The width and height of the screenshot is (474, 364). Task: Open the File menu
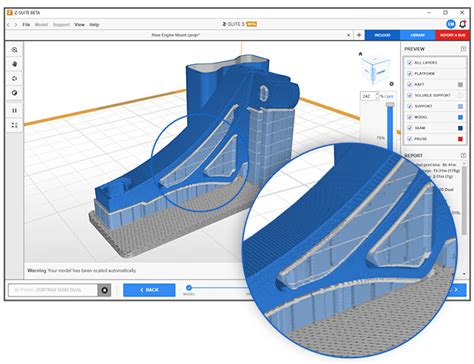[26, 25]
